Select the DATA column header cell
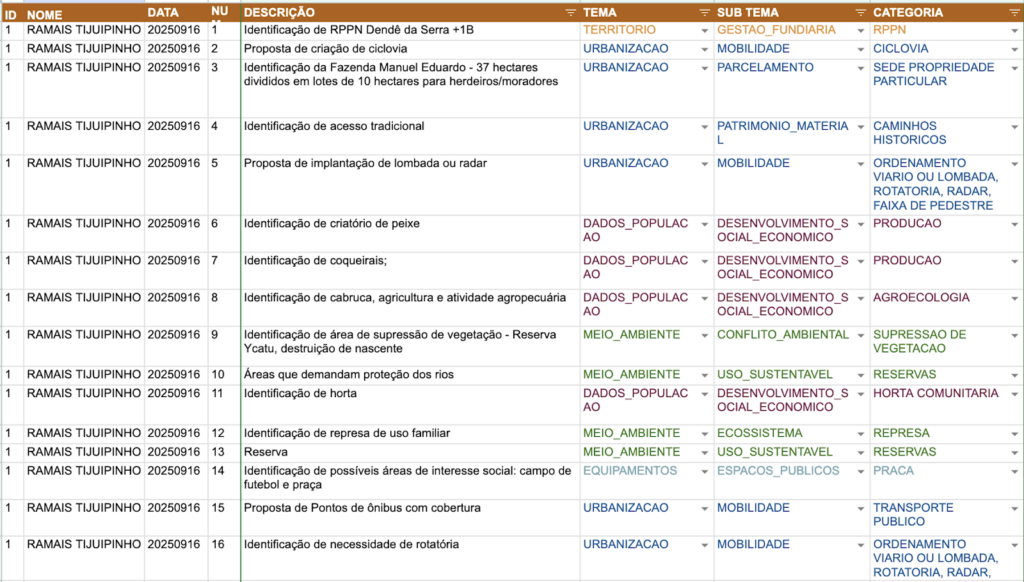This screenshot has height=582, width=1024. coord(176,13)
